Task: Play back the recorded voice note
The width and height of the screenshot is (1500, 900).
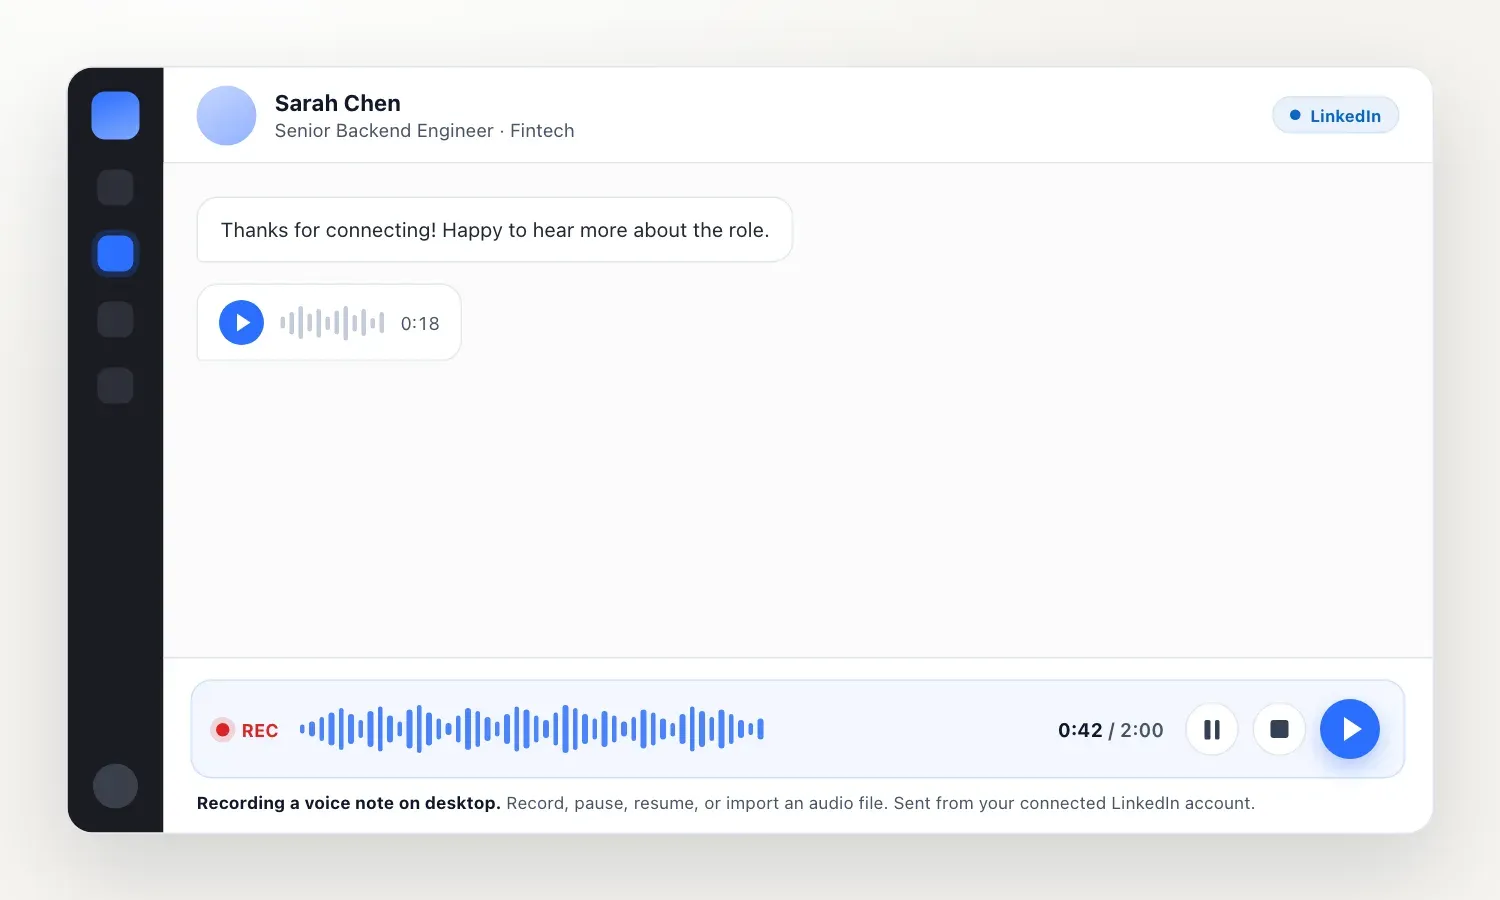Action: 1350,729
